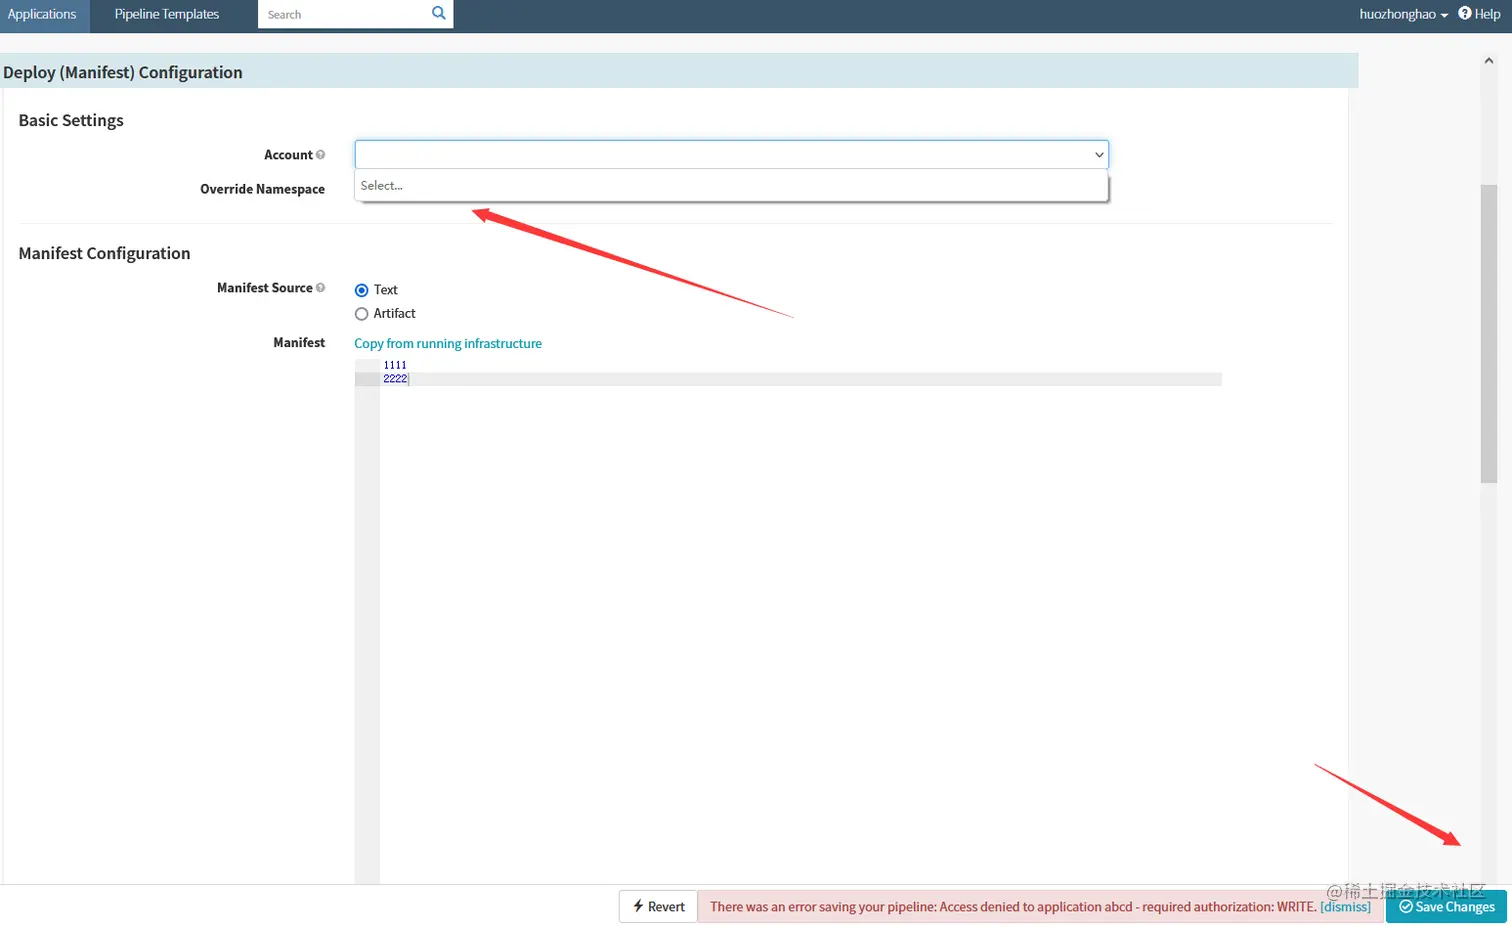Click Copy from running infrastructure link
Viewport: 1512px width, 927px height.
tap(448, 343)
